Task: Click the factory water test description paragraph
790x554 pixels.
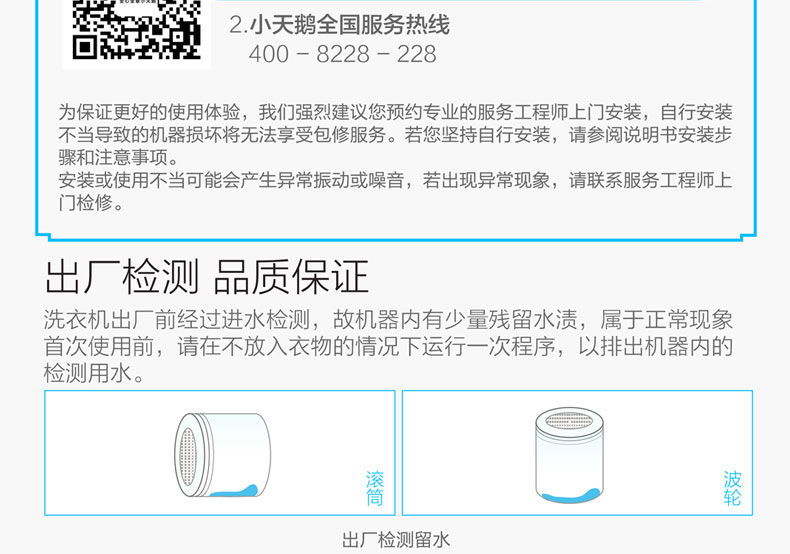Action: 388,347
